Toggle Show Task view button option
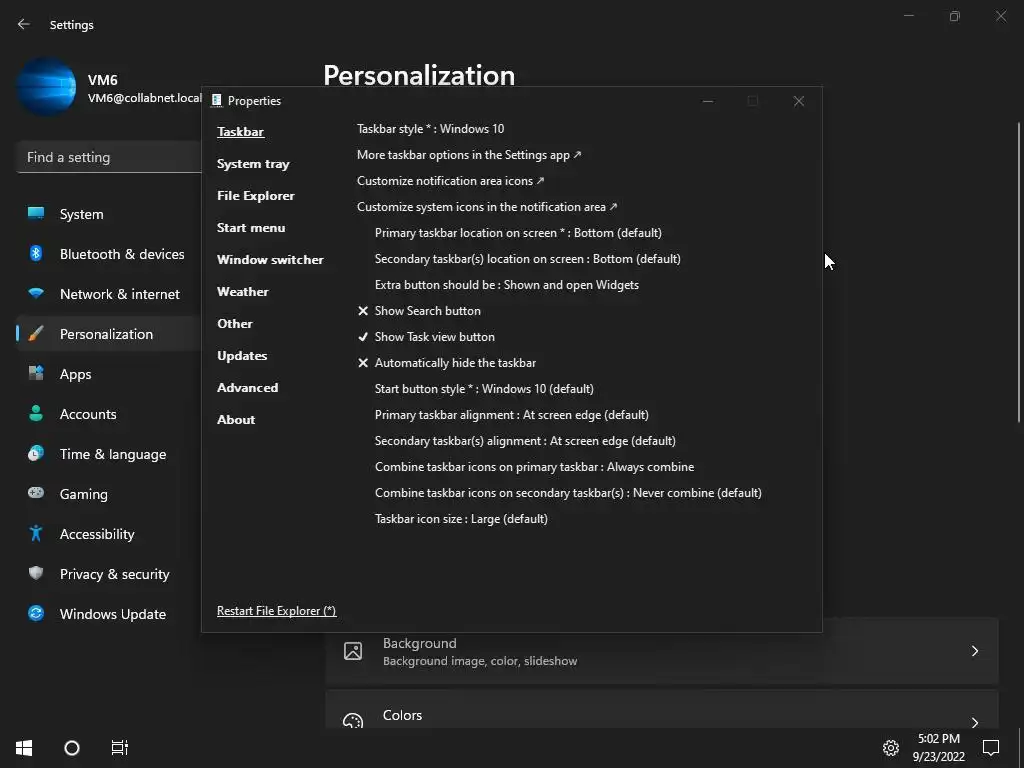The image size is (1024, 768). pos(426,337)
